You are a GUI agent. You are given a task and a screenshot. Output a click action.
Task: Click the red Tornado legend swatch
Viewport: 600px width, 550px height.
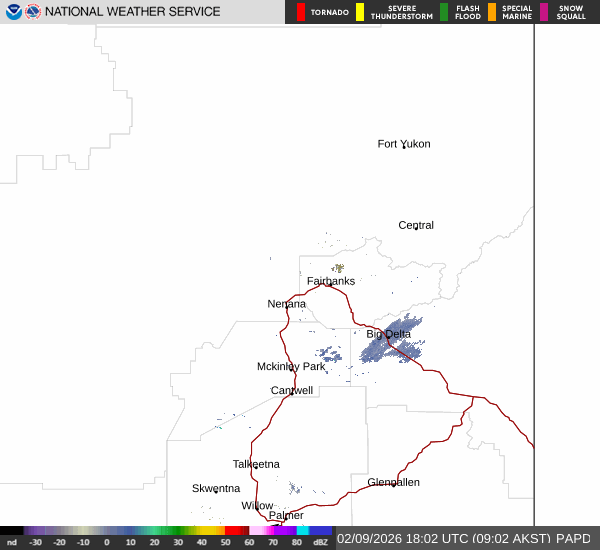pos(301,12)
